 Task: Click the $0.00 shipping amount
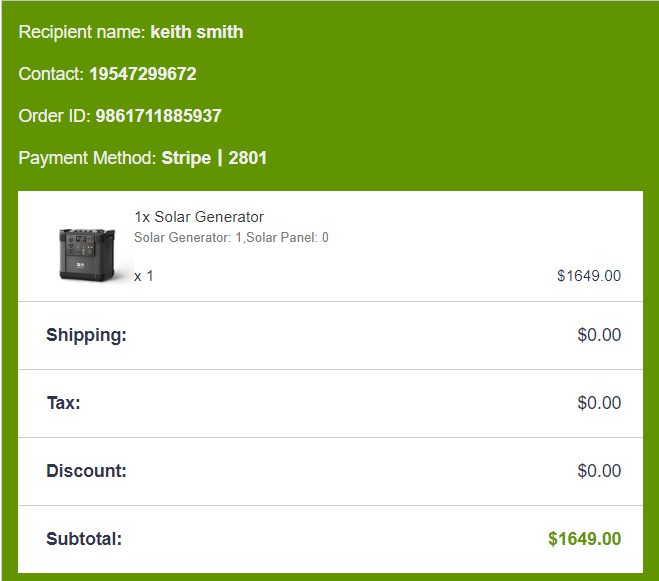599,335
